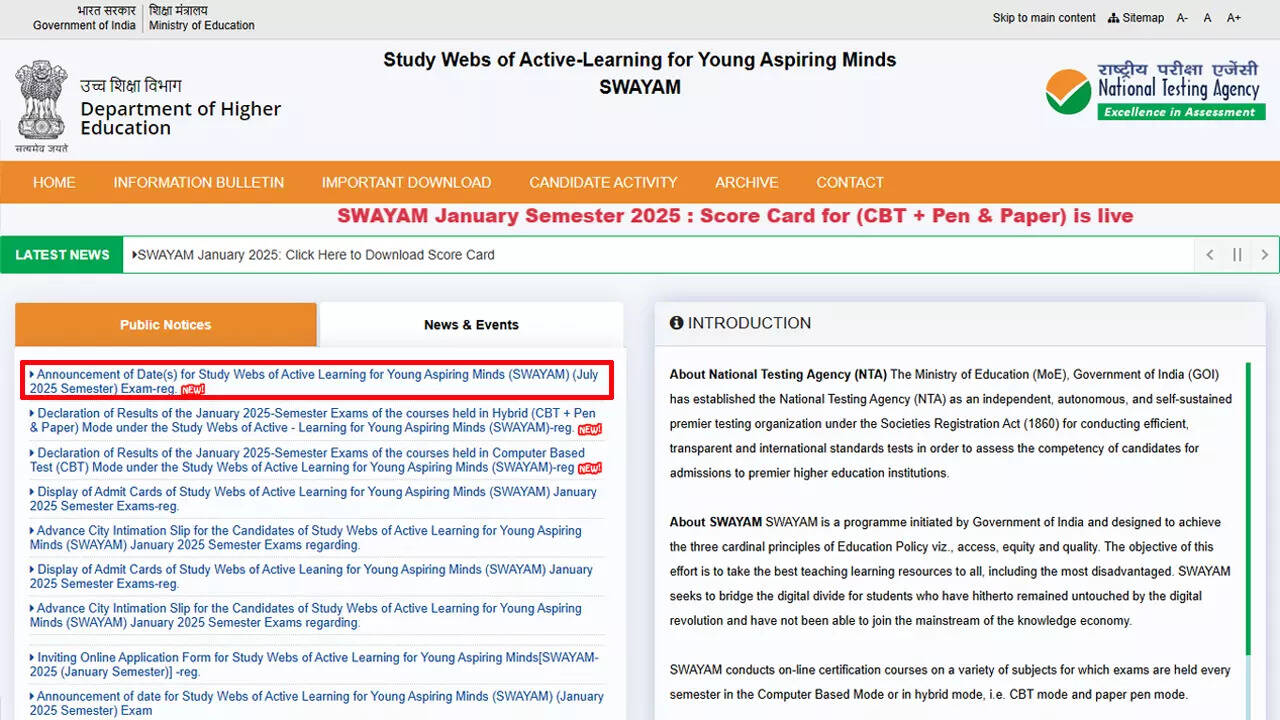The height and width of the screenshot is (720, 1280).
Task: Click About SWAYAM paragraph heading
Action: [x=716, y=522]
